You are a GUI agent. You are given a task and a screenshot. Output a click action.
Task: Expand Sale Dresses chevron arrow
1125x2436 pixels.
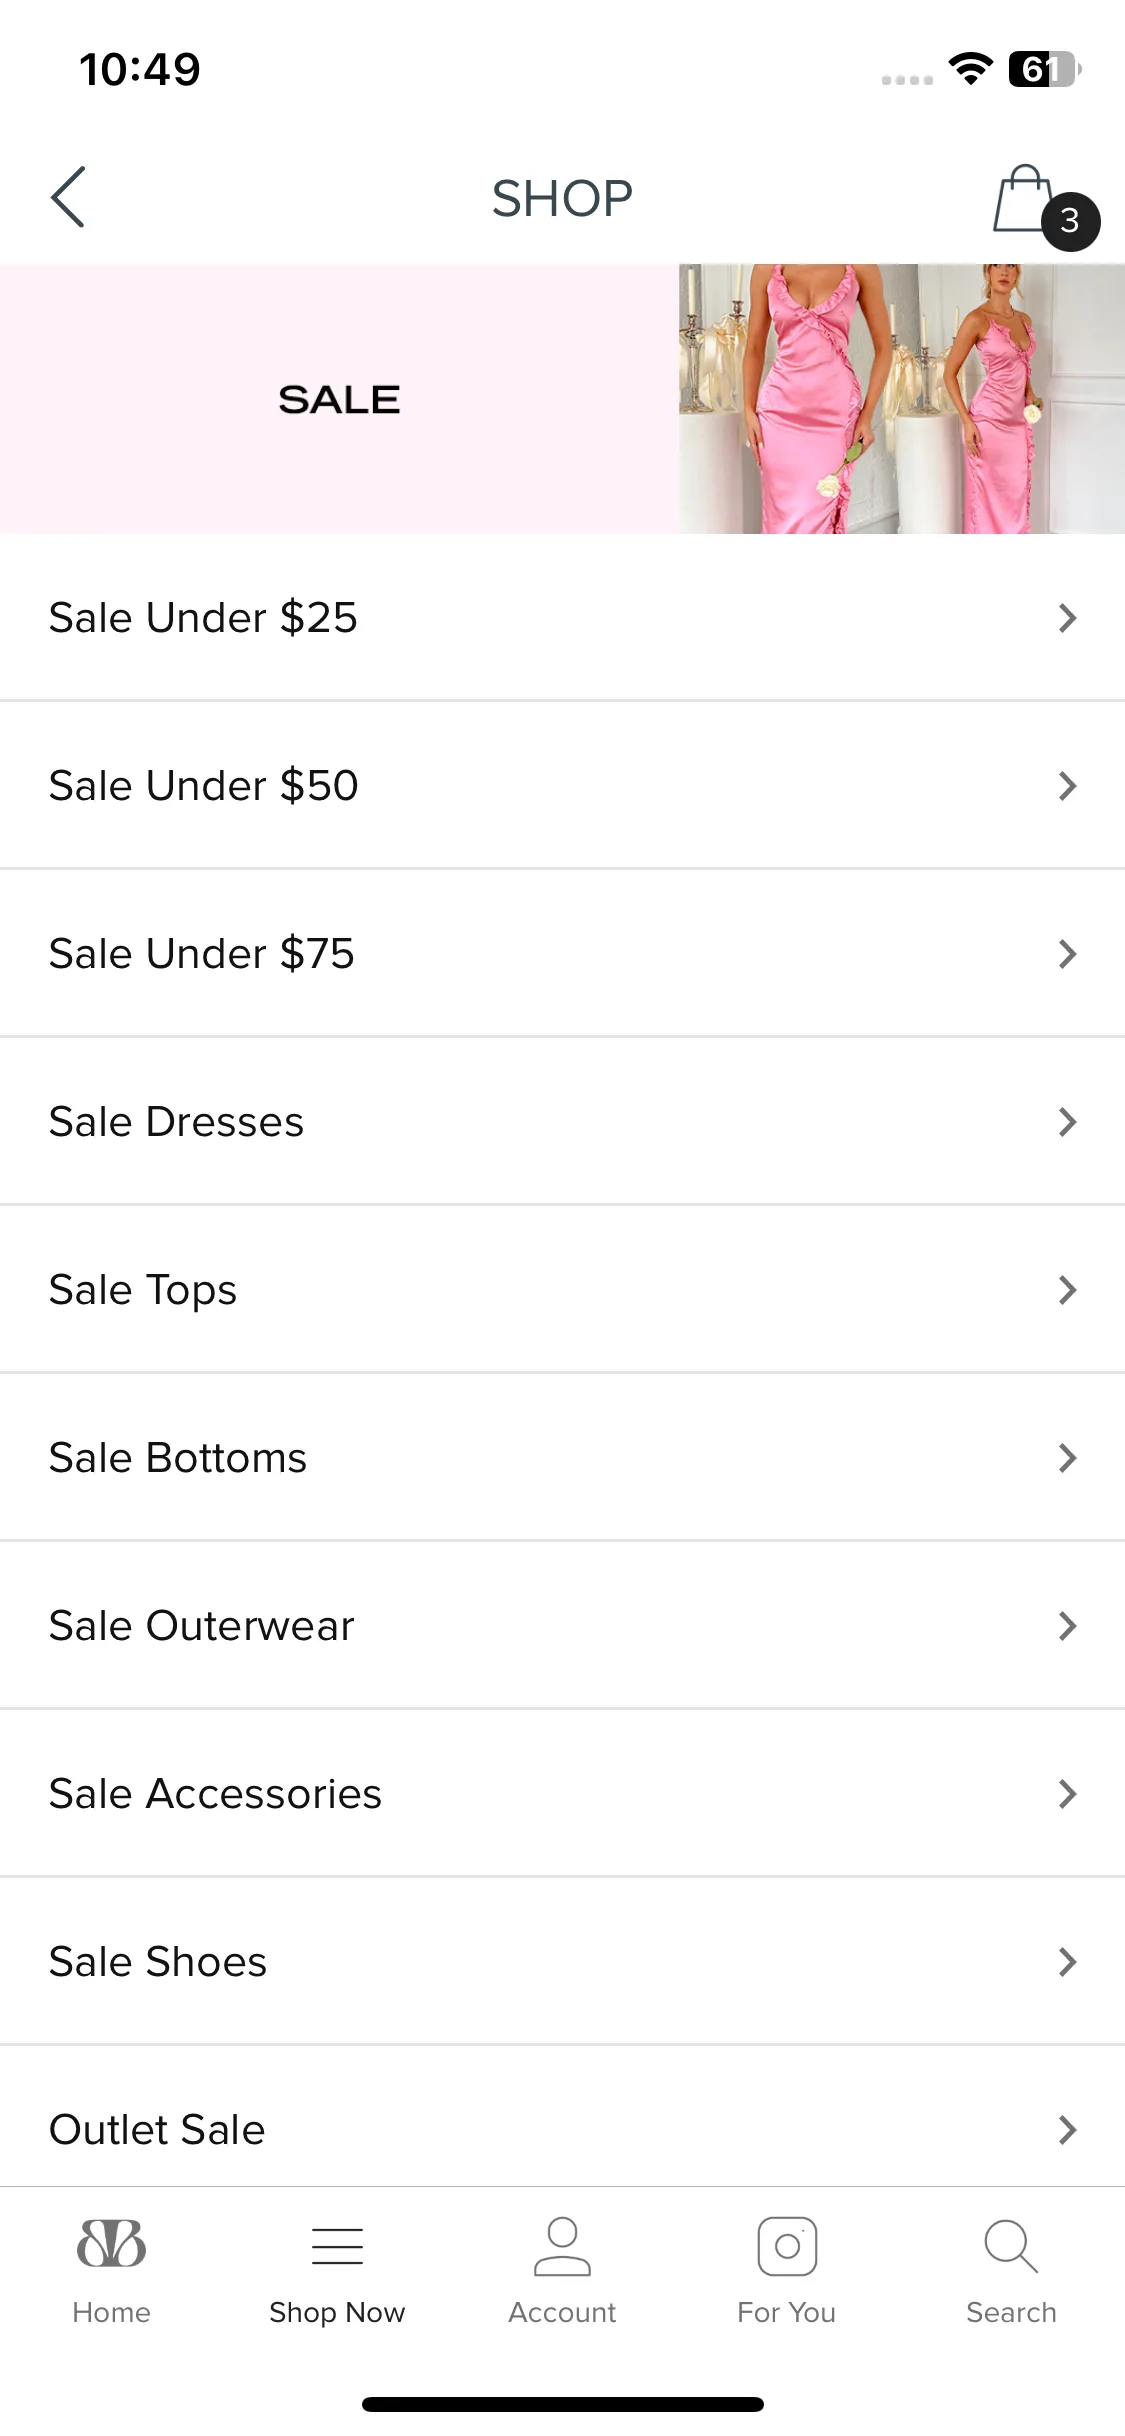point(1067,1122)
